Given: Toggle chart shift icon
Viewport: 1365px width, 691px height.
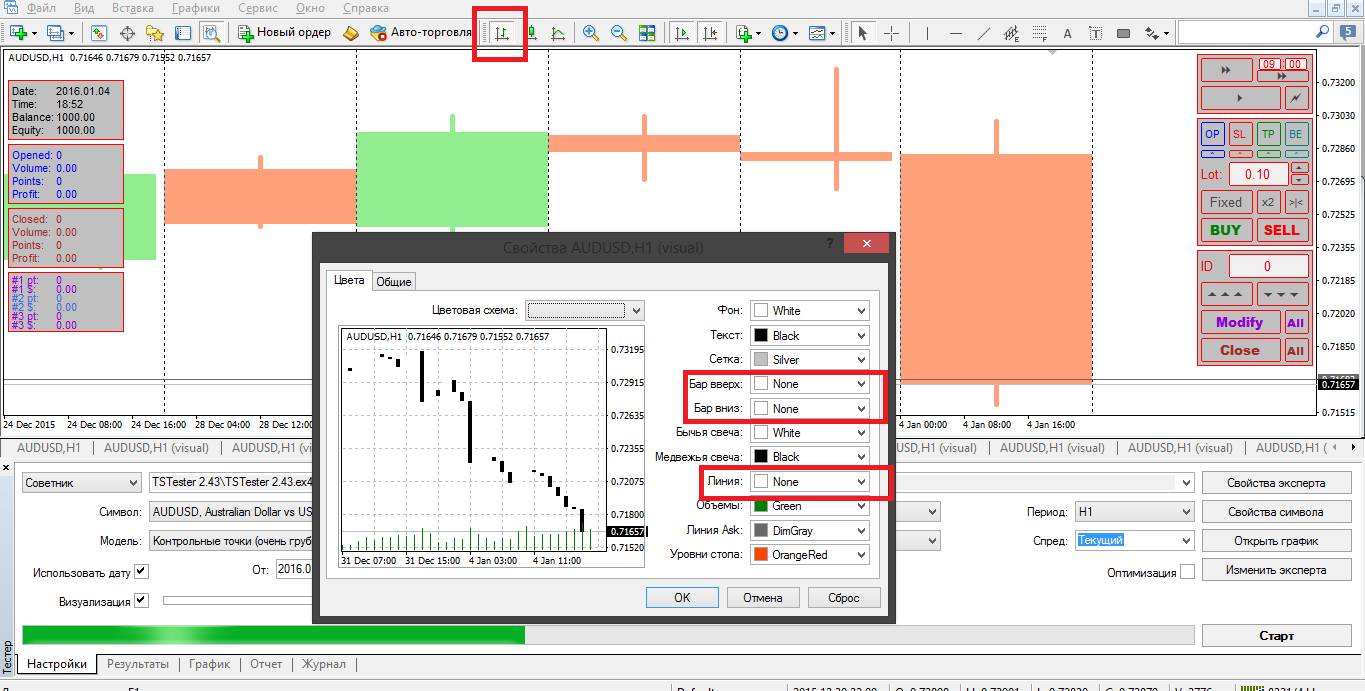Looking at the screenshot, I should 711,33.
